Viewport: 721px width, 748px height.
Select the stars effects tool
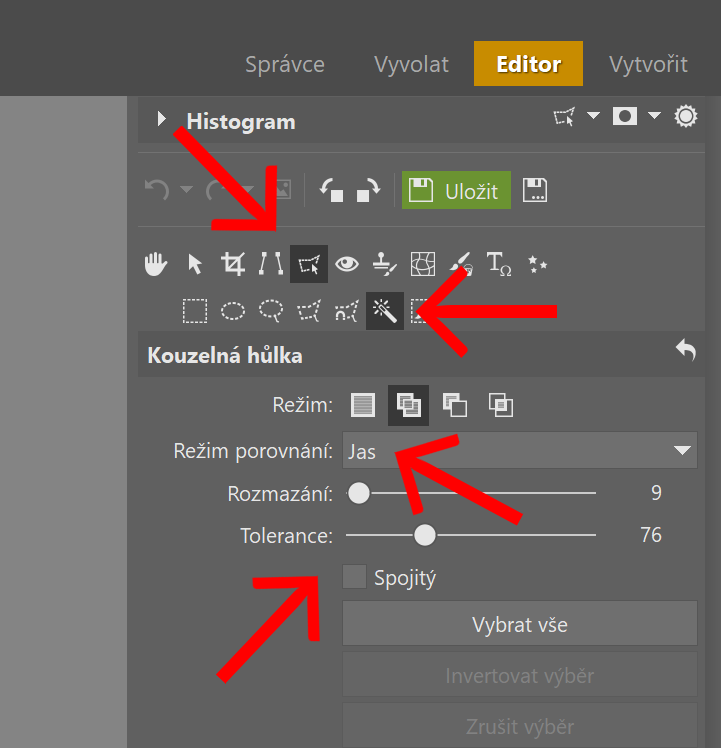[537, 264]
